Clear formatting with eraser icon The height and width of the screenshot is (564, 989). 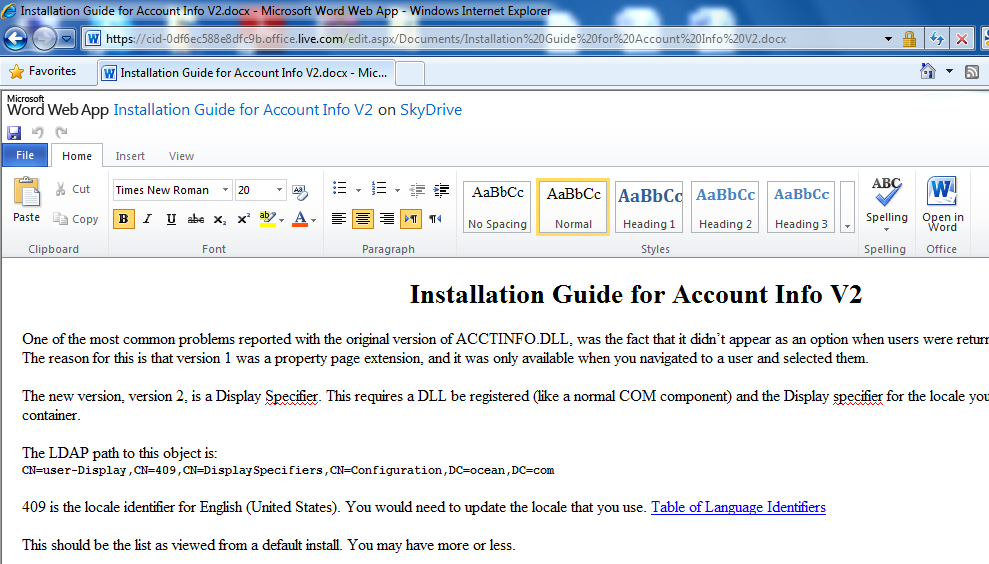pos(300,191)
